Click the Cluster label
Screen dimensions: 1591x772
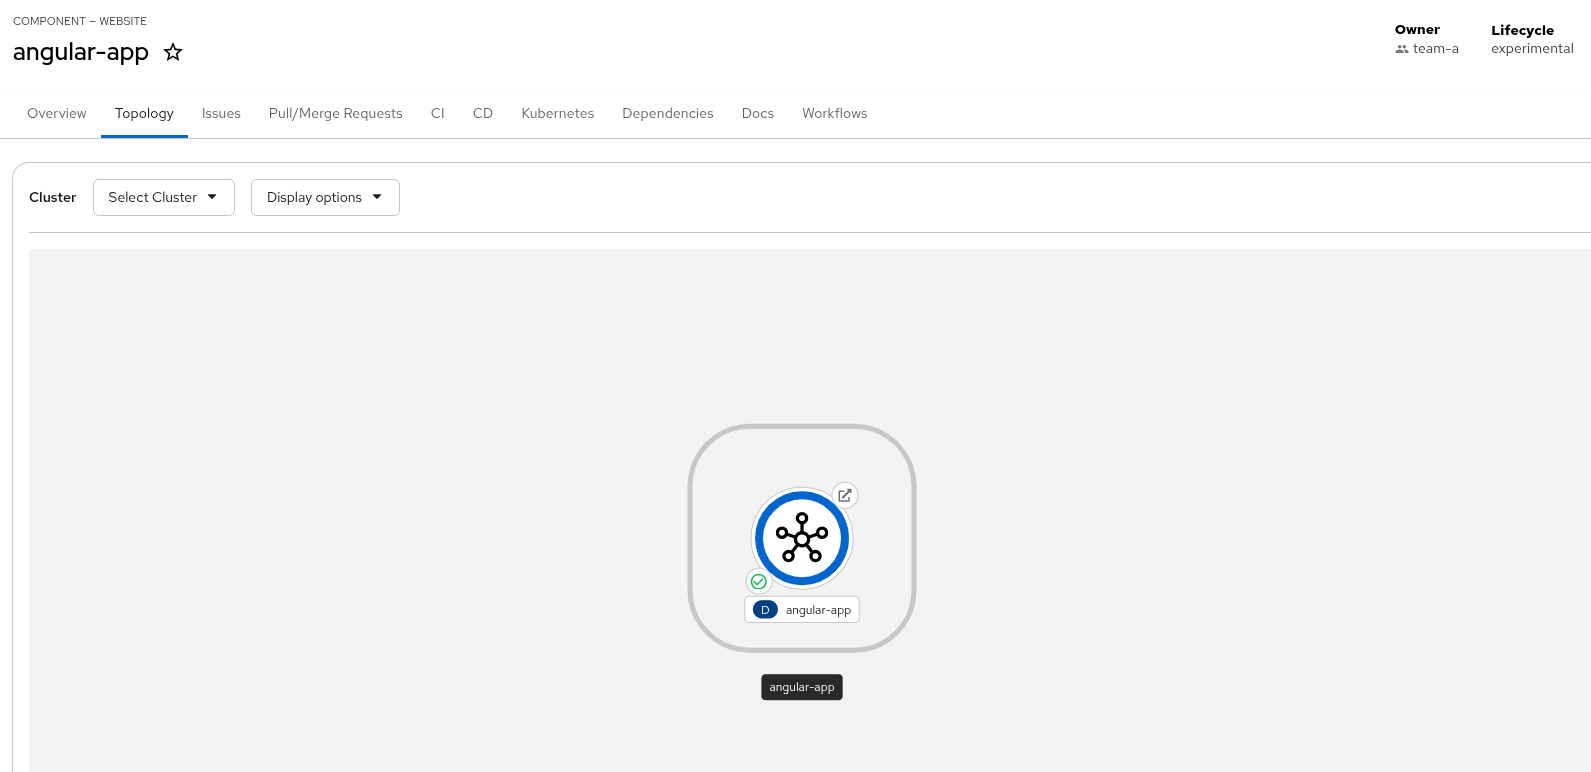pos(53,197)
